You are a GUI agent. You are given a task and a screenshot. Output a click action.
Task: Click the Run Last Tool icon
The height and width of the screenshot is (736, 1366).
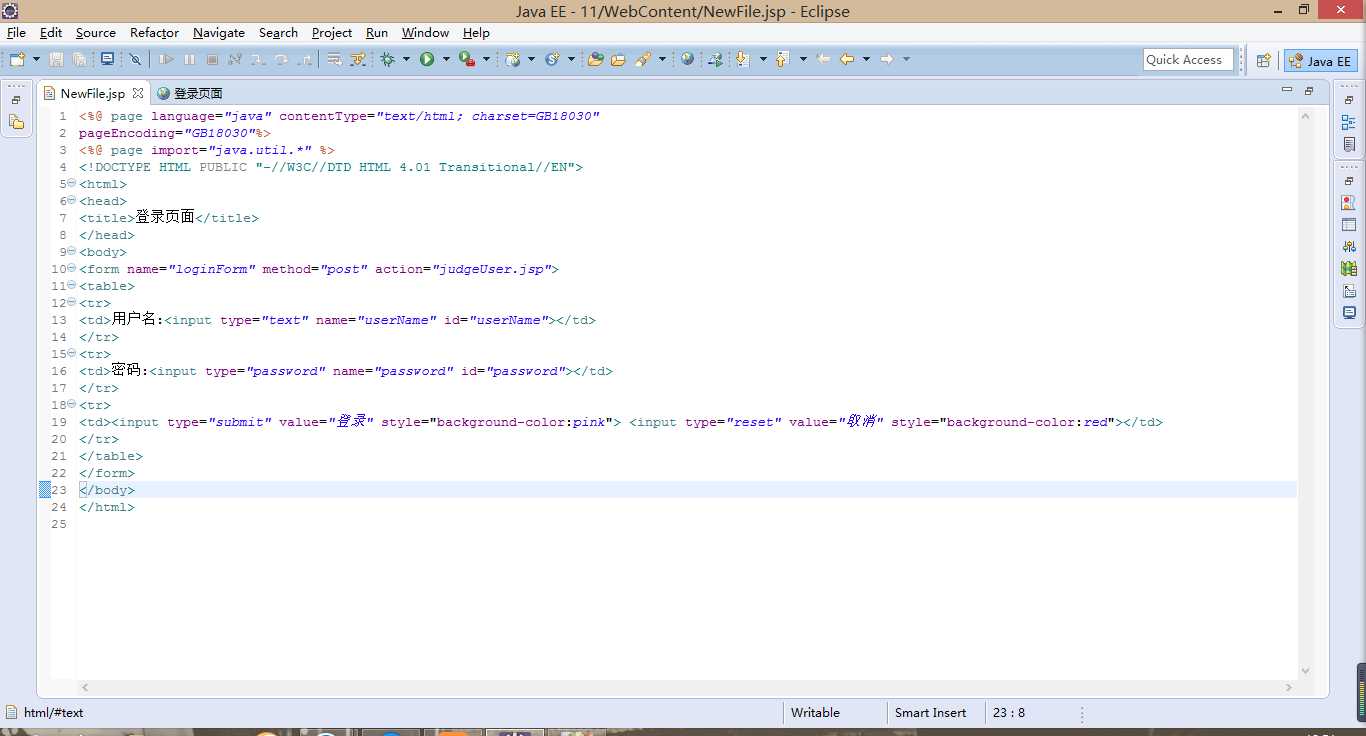467,60
